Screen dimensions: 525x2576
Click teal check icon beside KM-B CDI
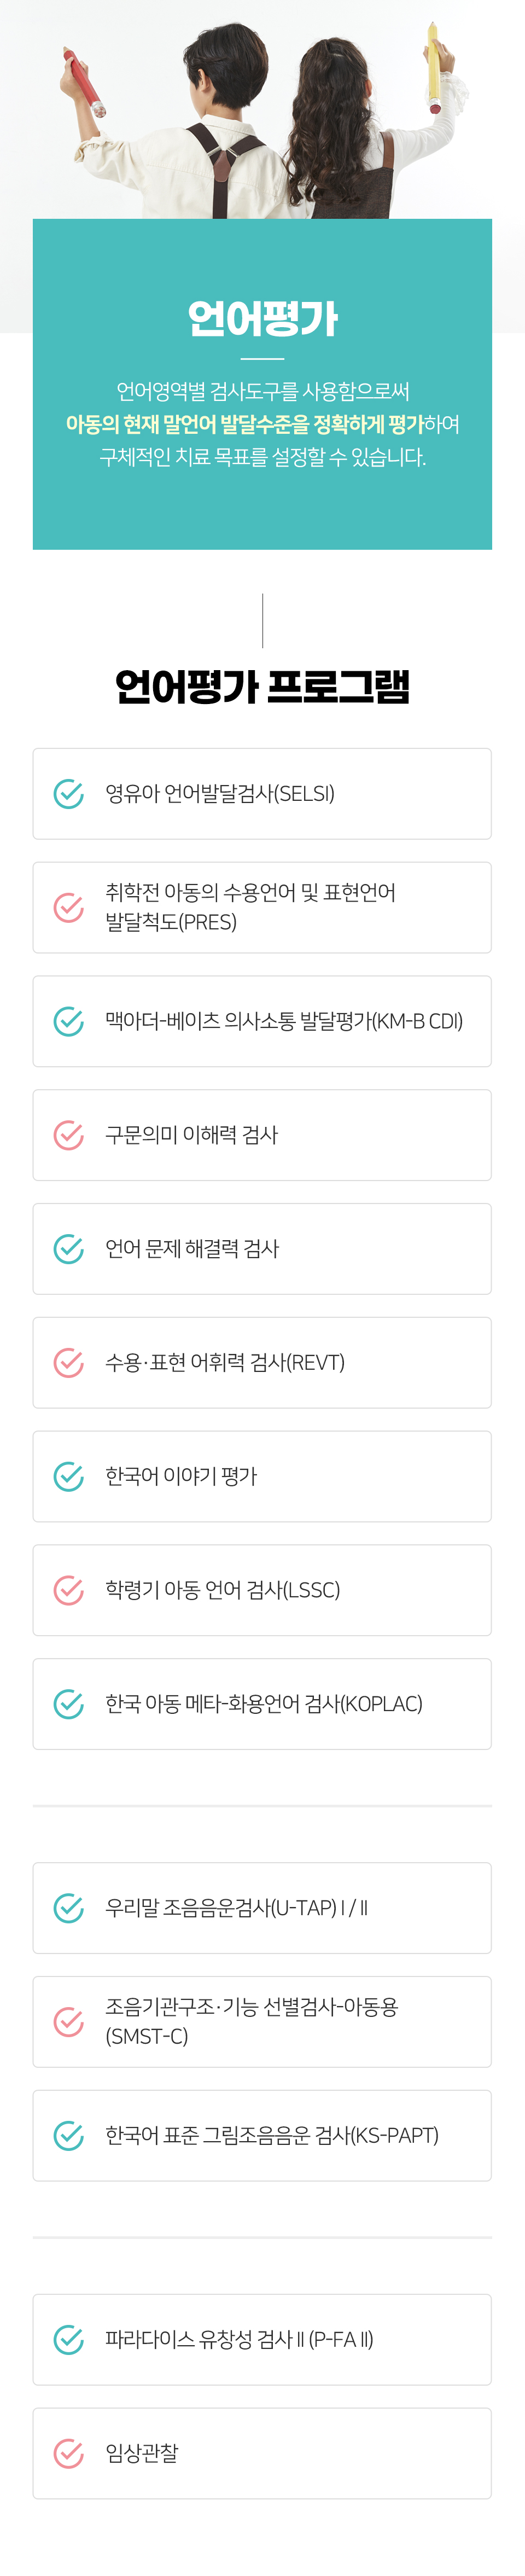coord(68,1021)
